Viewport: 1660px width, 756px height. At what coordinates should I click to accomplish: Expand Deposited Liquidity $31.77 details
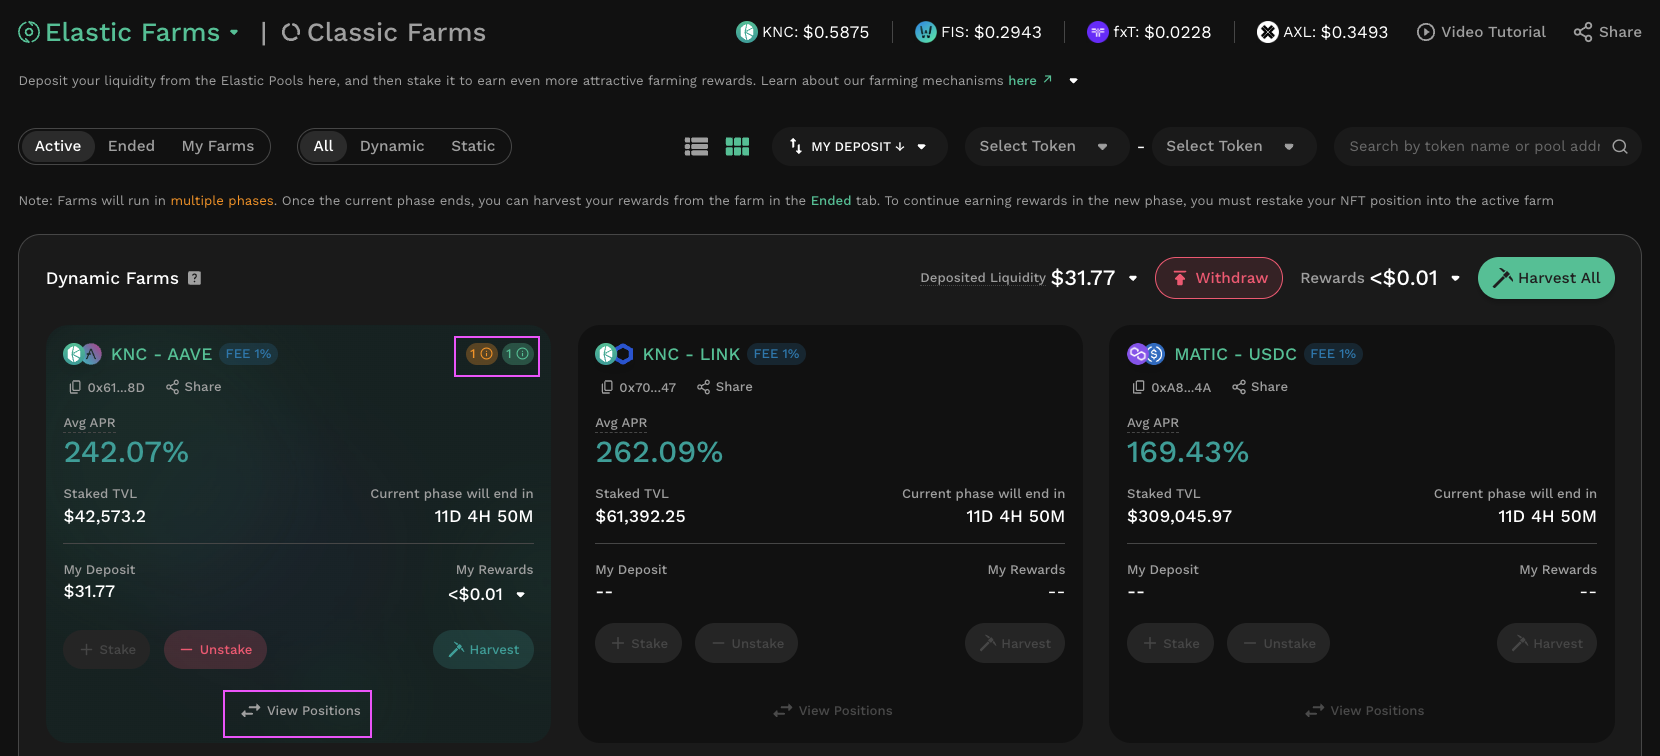[x=1133, y=278]
